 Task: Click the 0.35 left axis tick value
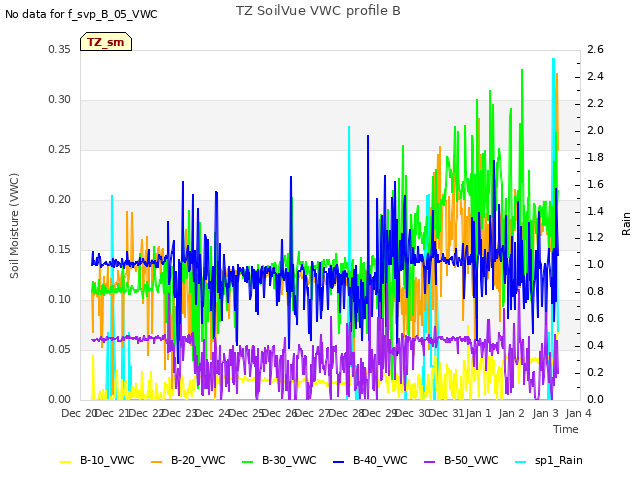(60, 49)
